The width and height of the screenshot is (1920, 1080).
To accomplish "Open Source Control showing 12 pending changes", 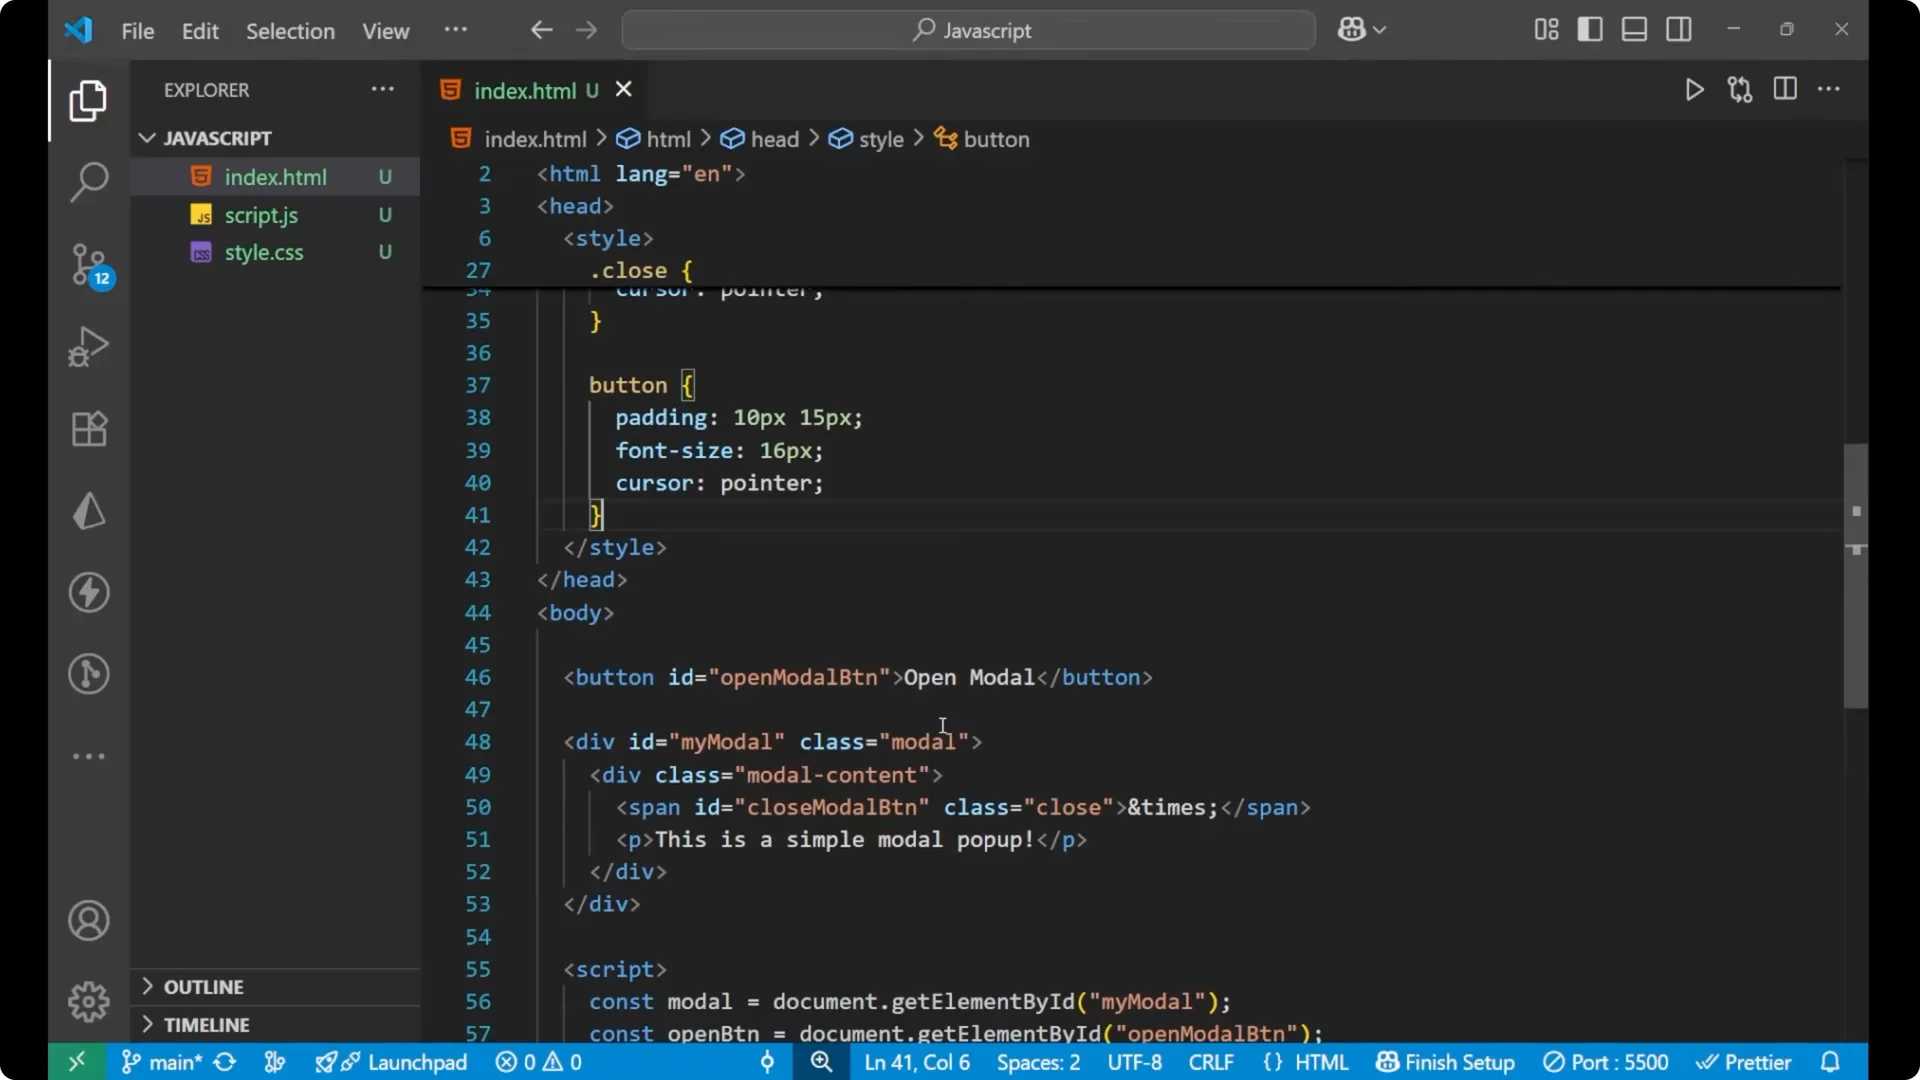I will click(x=88, y=265).
